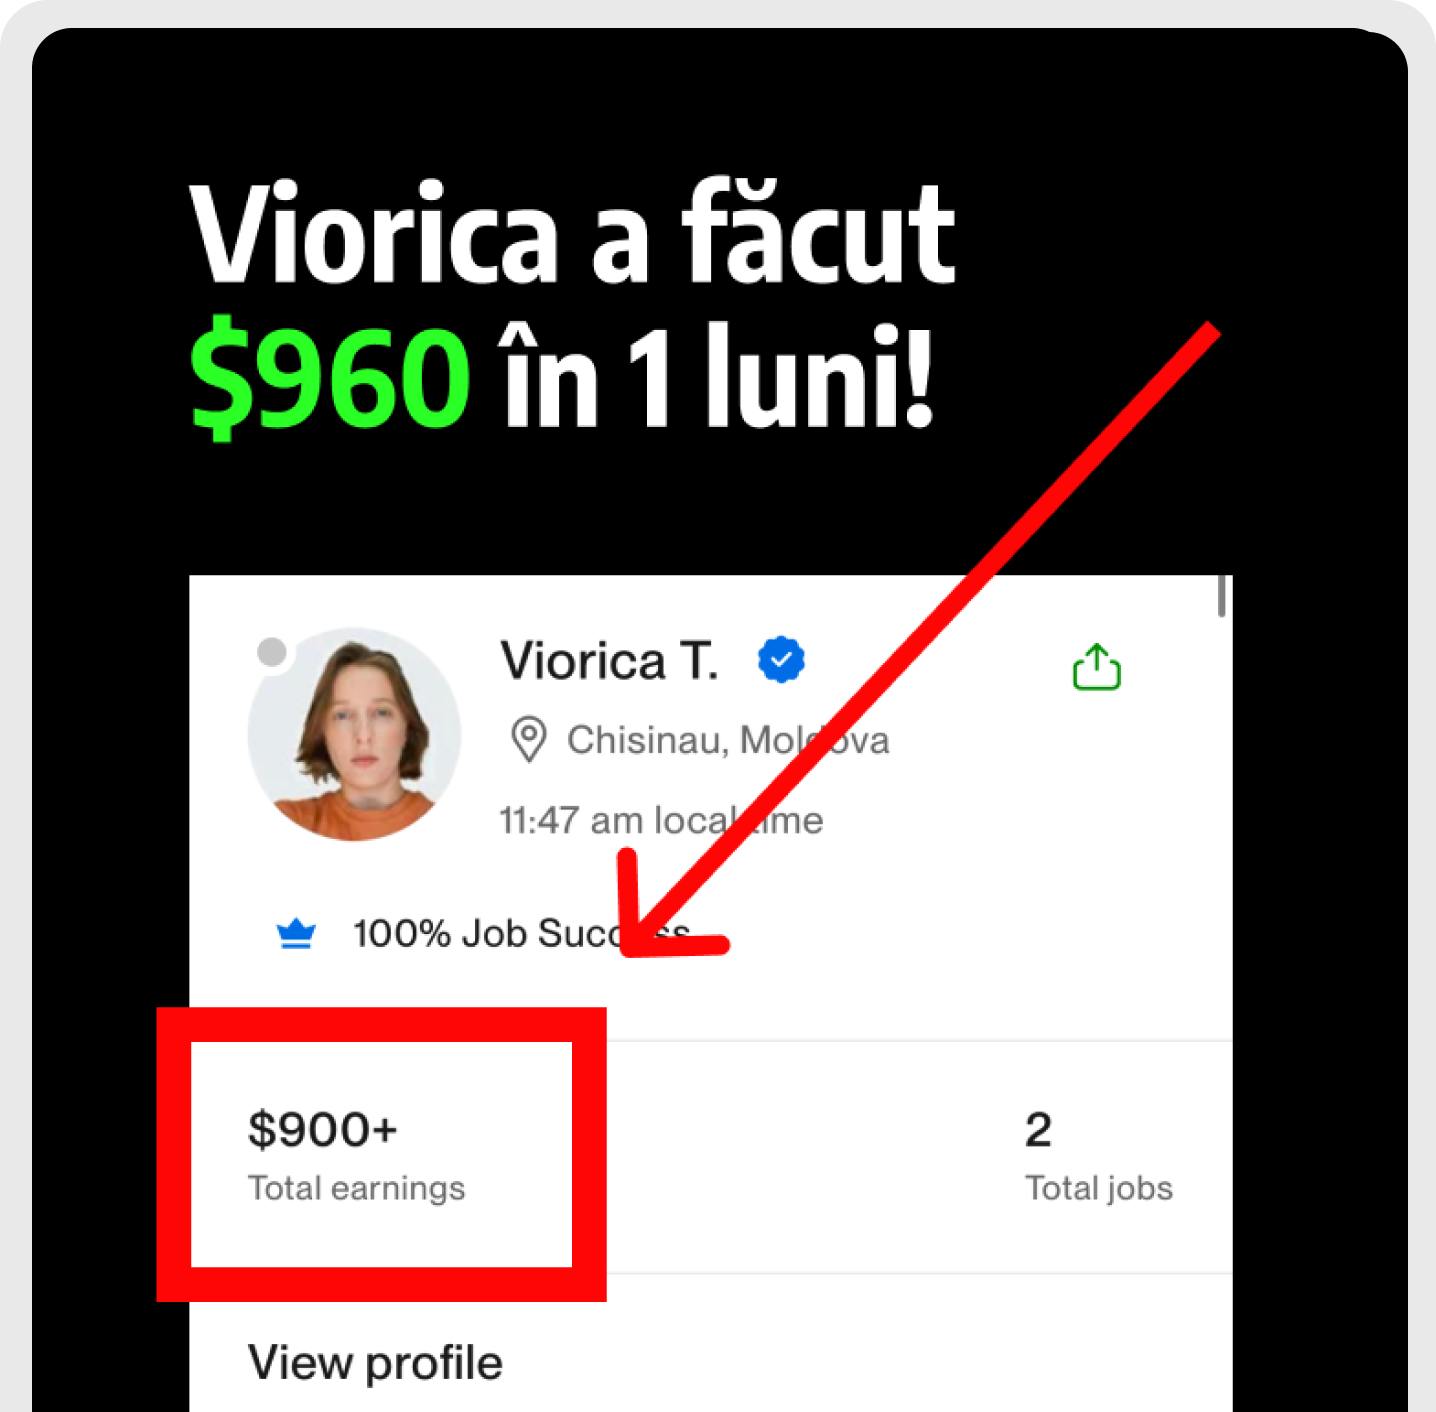Click the Total jobs label
This screenshot has width=1436, height=1412.
pos(1098,1188)
